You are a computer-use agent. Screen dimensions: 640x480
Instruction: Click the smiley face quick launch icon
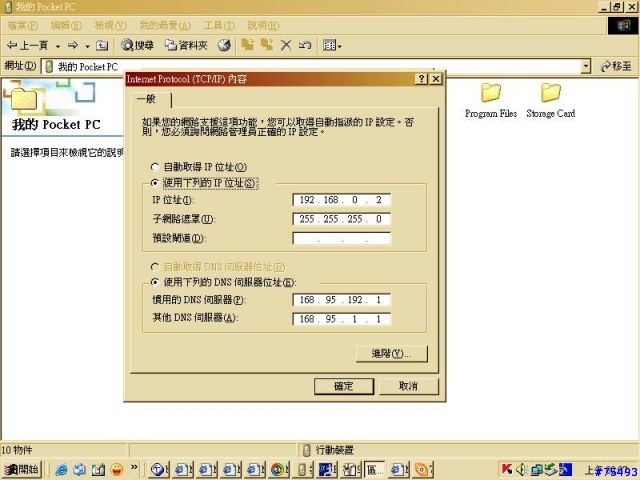117,470
